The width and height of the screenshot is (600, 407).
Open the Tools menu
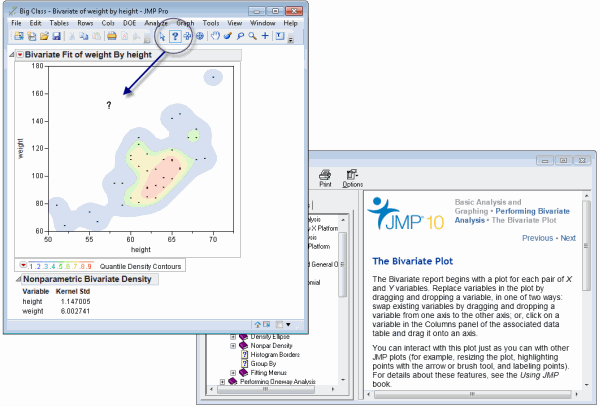(211, 23)
